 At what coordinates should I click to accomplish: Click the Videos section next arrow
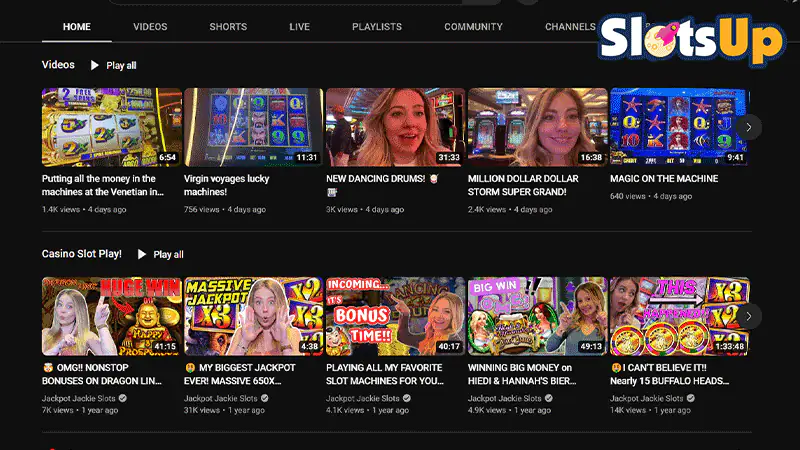coord(748,127)
